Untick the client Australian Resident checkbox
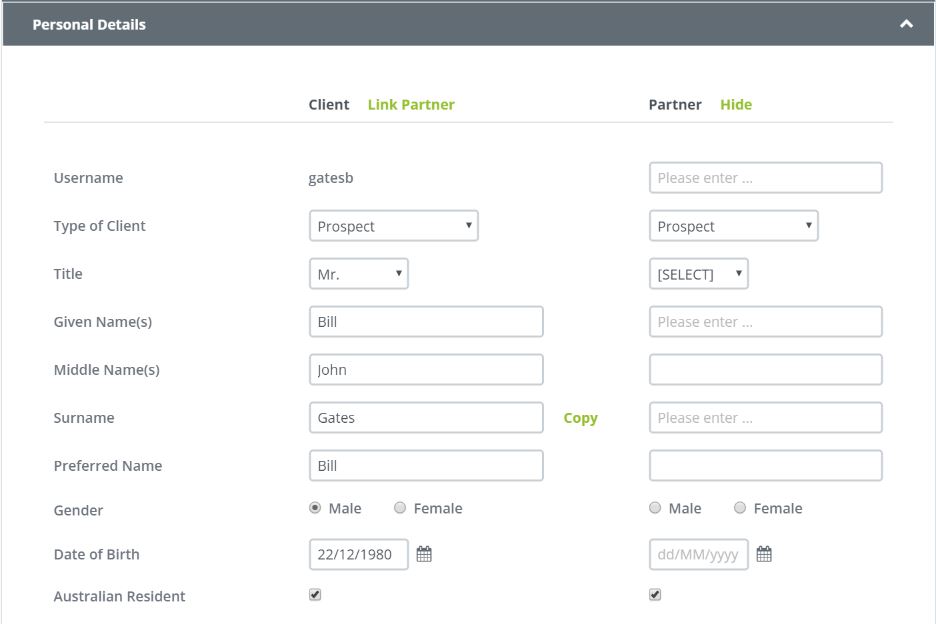The image size is (936, 624). point(316,595)
